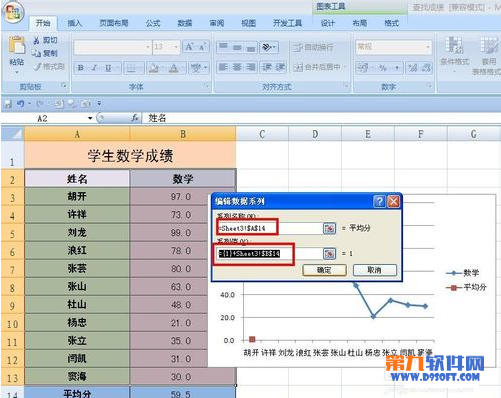The width and height of the screenshot is (501, 398).
Task: Toggle center horizontal alignment
Action: (237, 68)
